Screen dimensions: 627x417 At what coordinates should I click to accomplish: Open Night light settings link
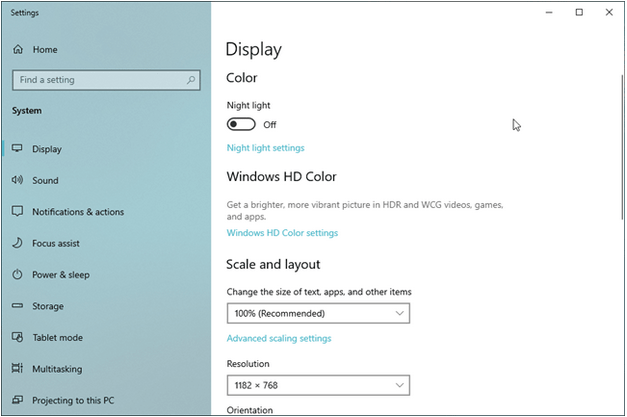[266, 148]
